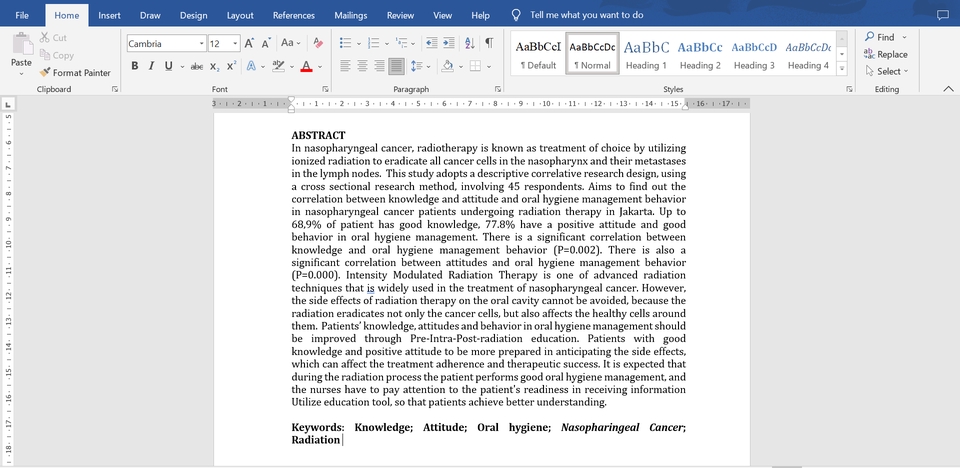Apply paragraph borders
This screenshot has width=960, height=468.
click(x=474, y=66)
